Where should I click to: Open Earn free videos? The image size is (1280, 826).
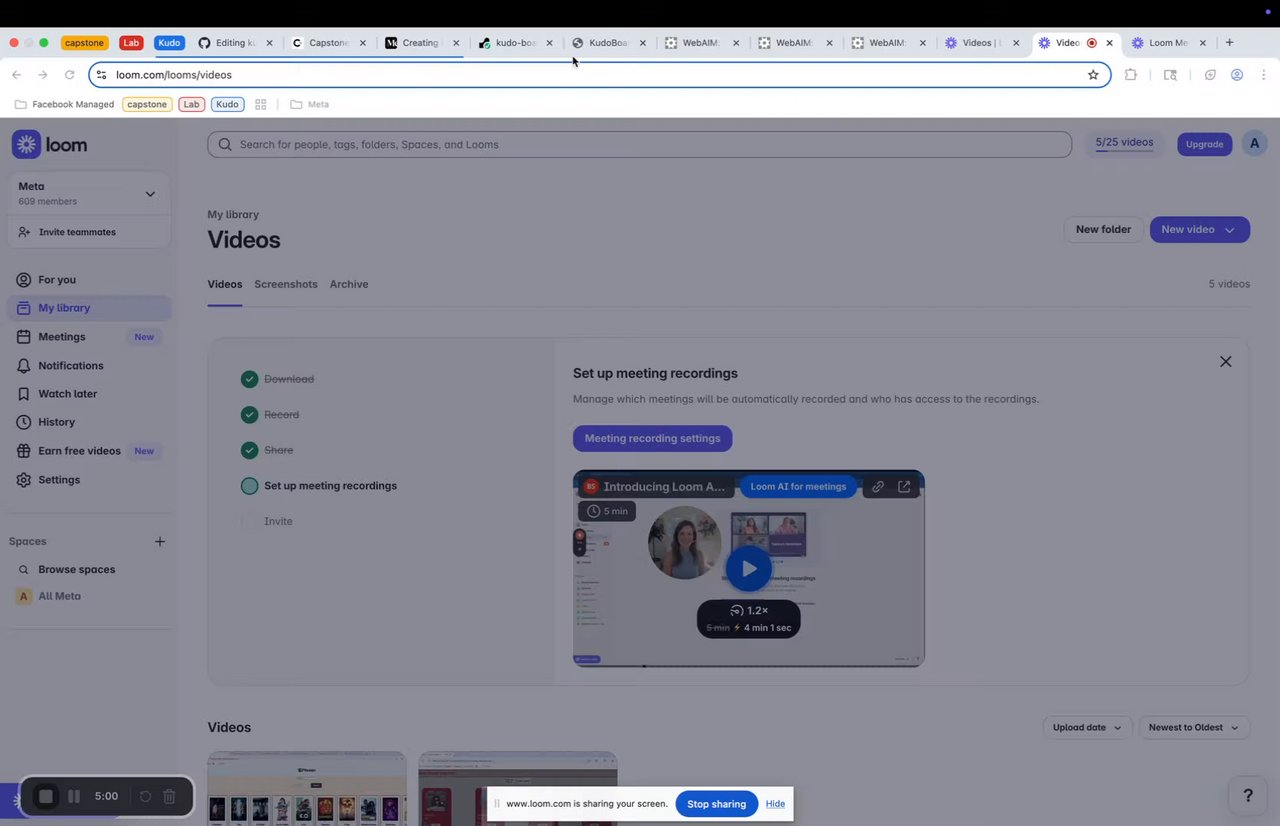tap(90, 451)
